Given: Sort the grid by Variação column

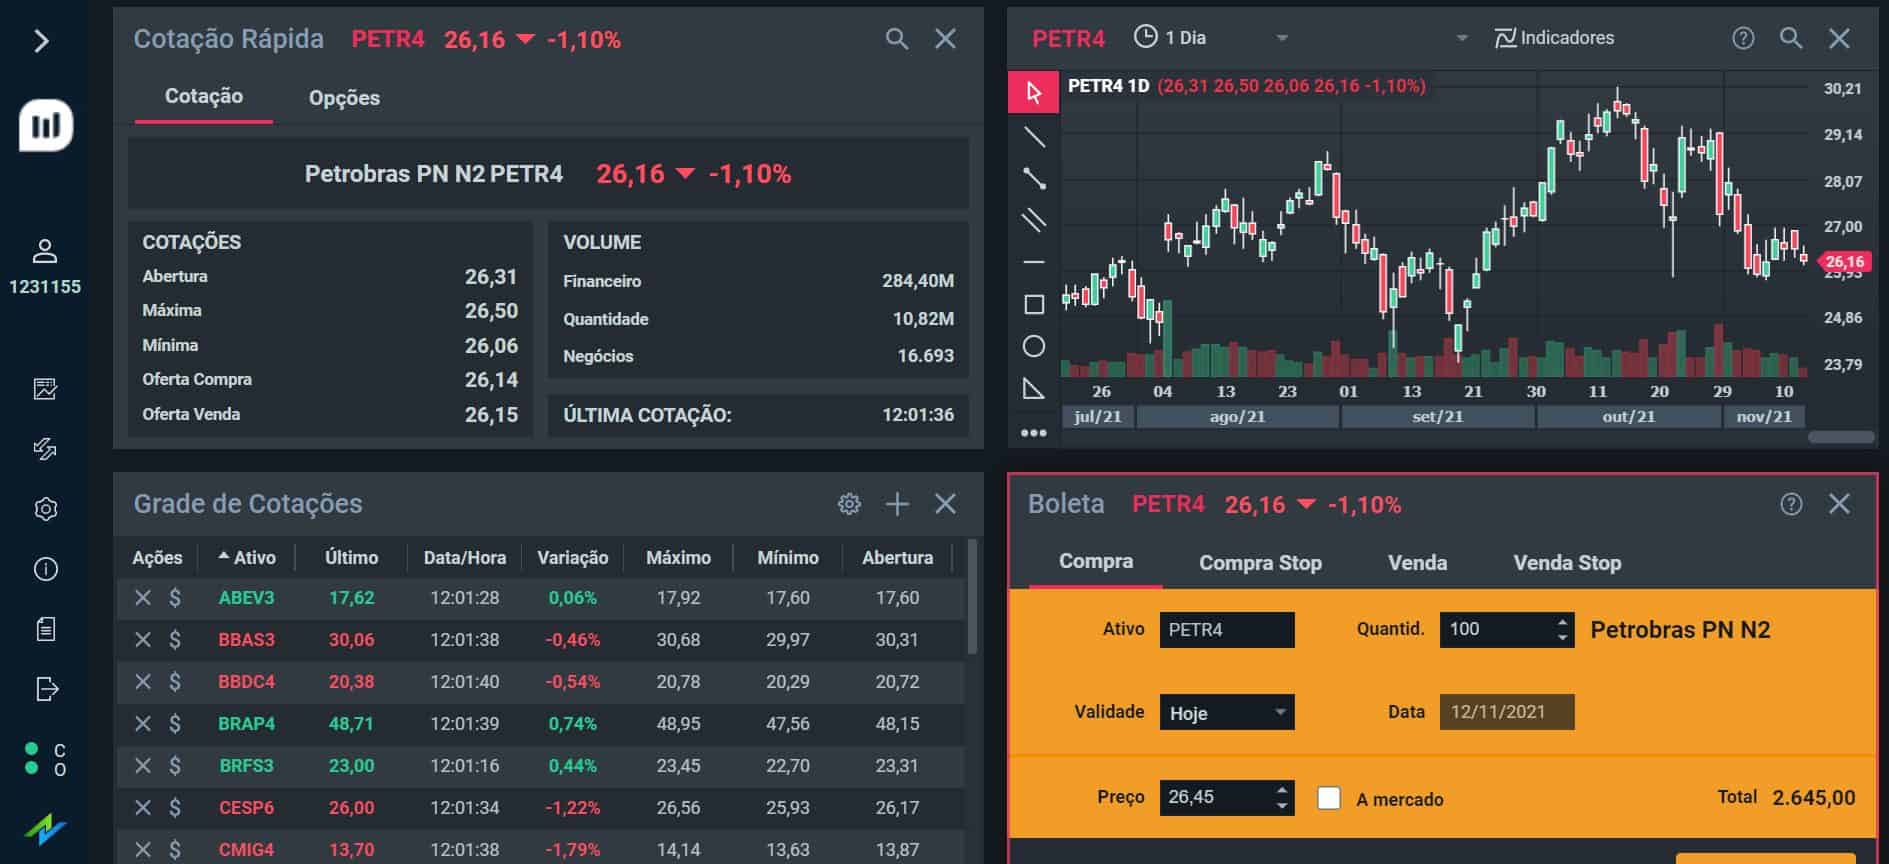Looking at the screenshot, I should point(572,558).
